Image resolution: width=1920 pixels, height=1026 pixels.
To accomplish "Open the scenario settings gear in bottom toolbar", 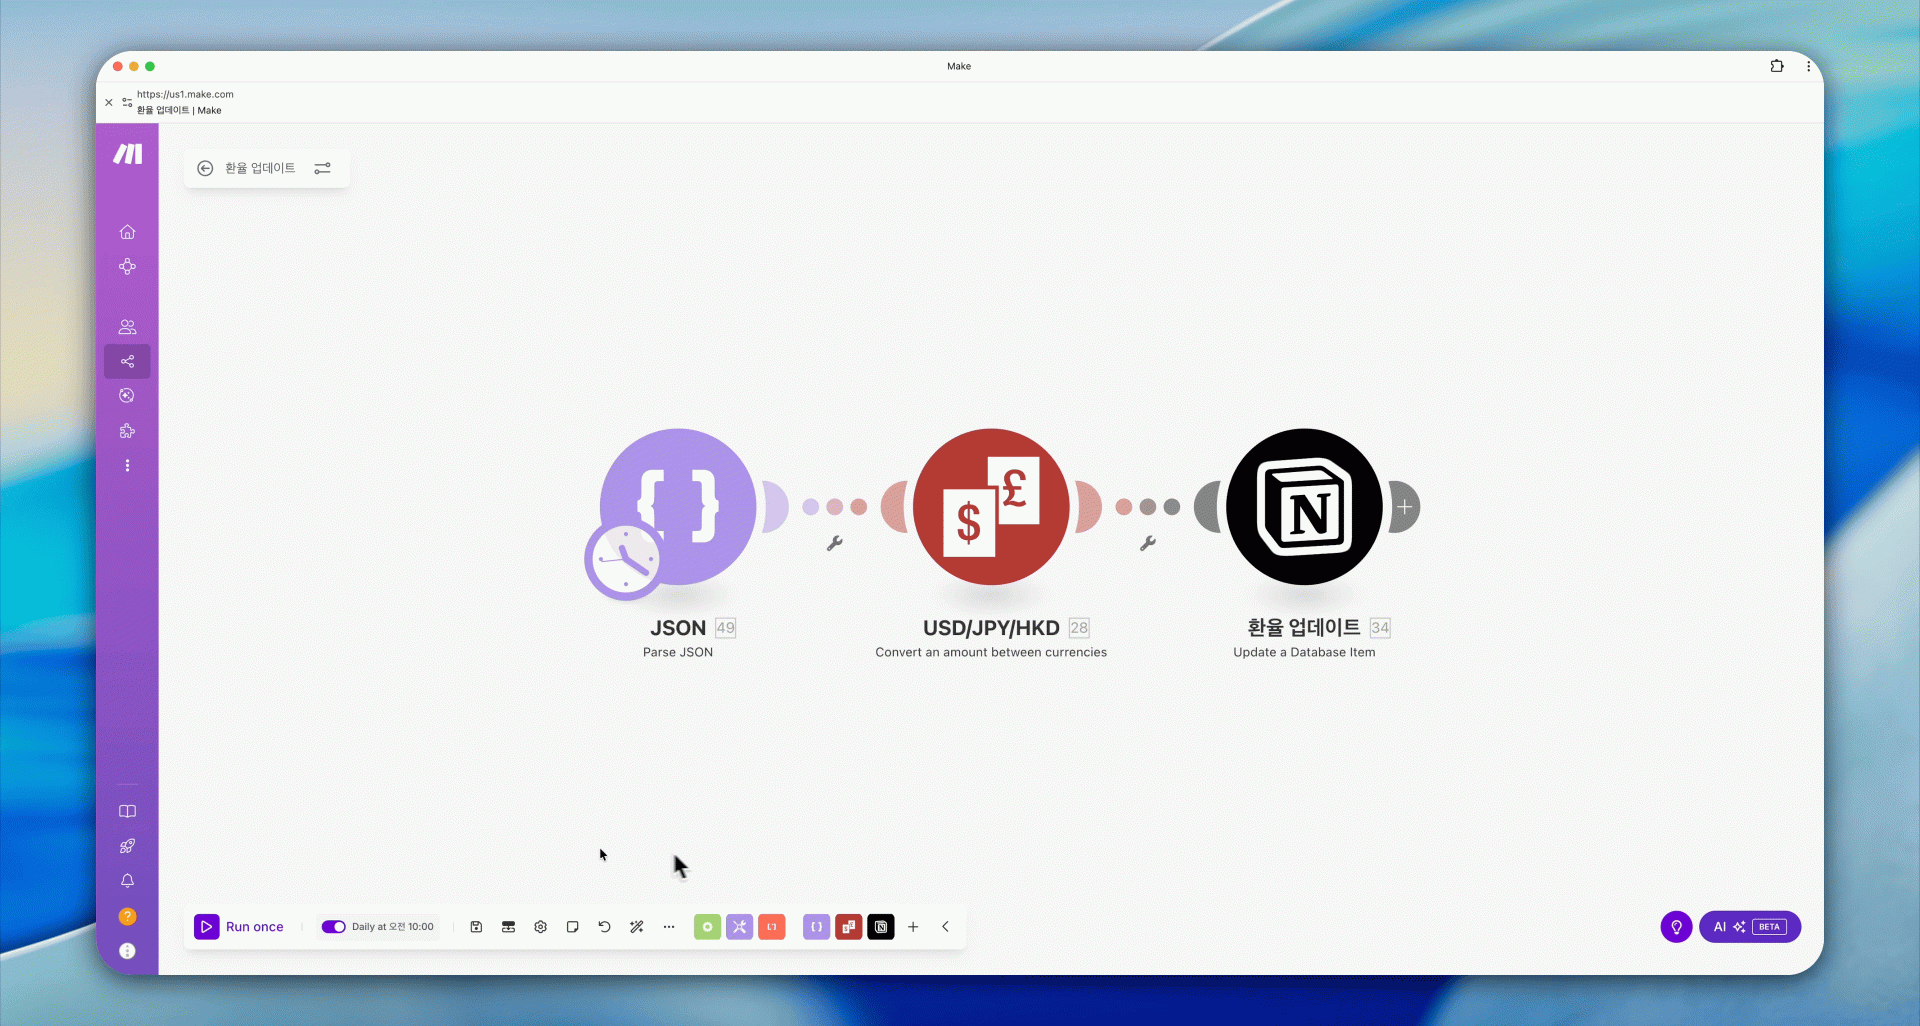I will (x=540, y=927).
